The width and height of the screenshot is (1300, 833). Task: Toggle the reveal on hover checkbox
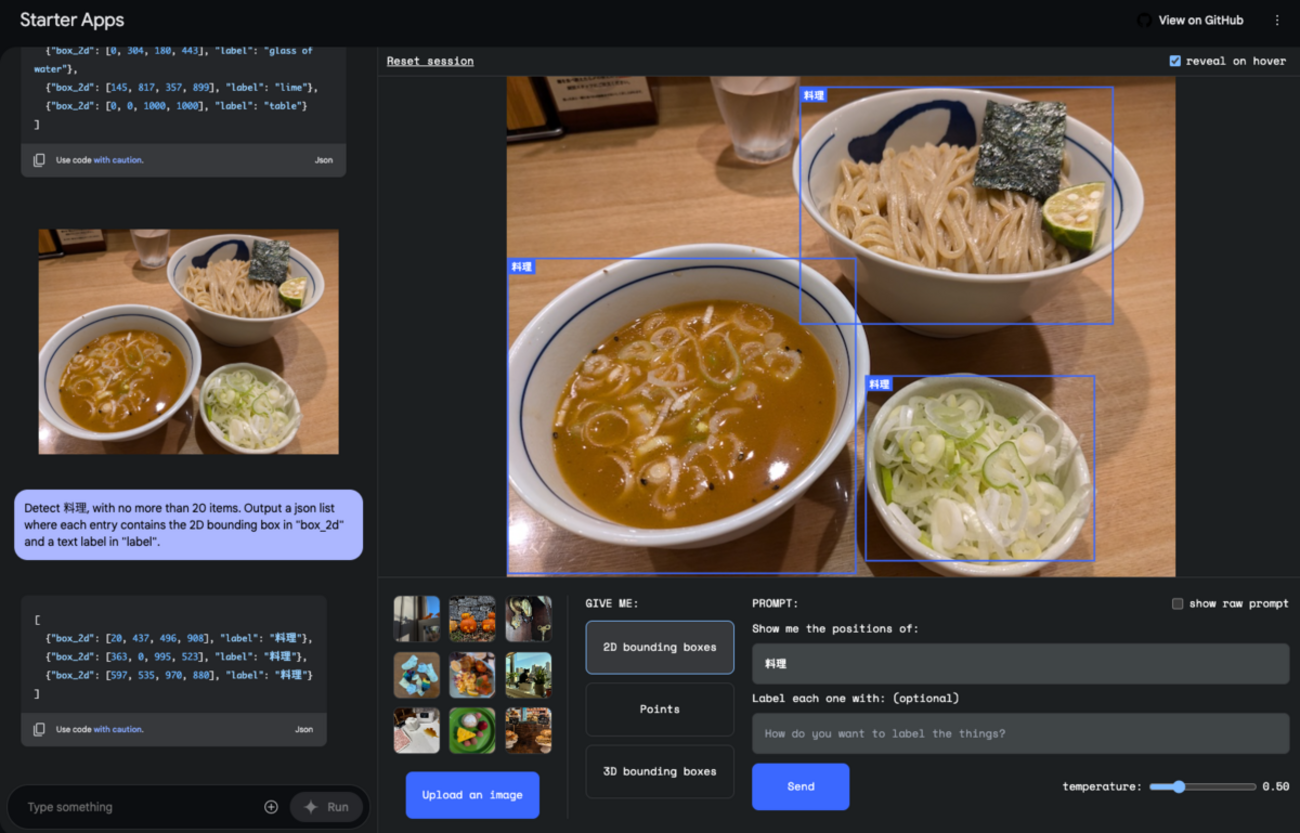tap(1175, 61)
